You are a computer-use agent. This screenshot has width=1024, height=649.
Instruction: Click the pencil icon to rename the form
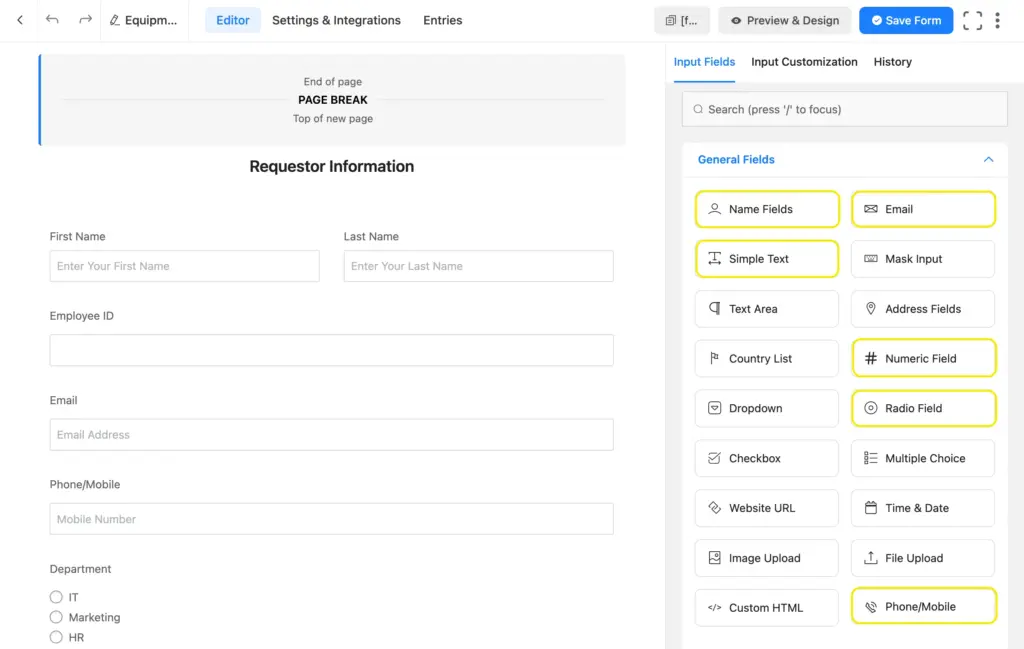tap(114, 20)
